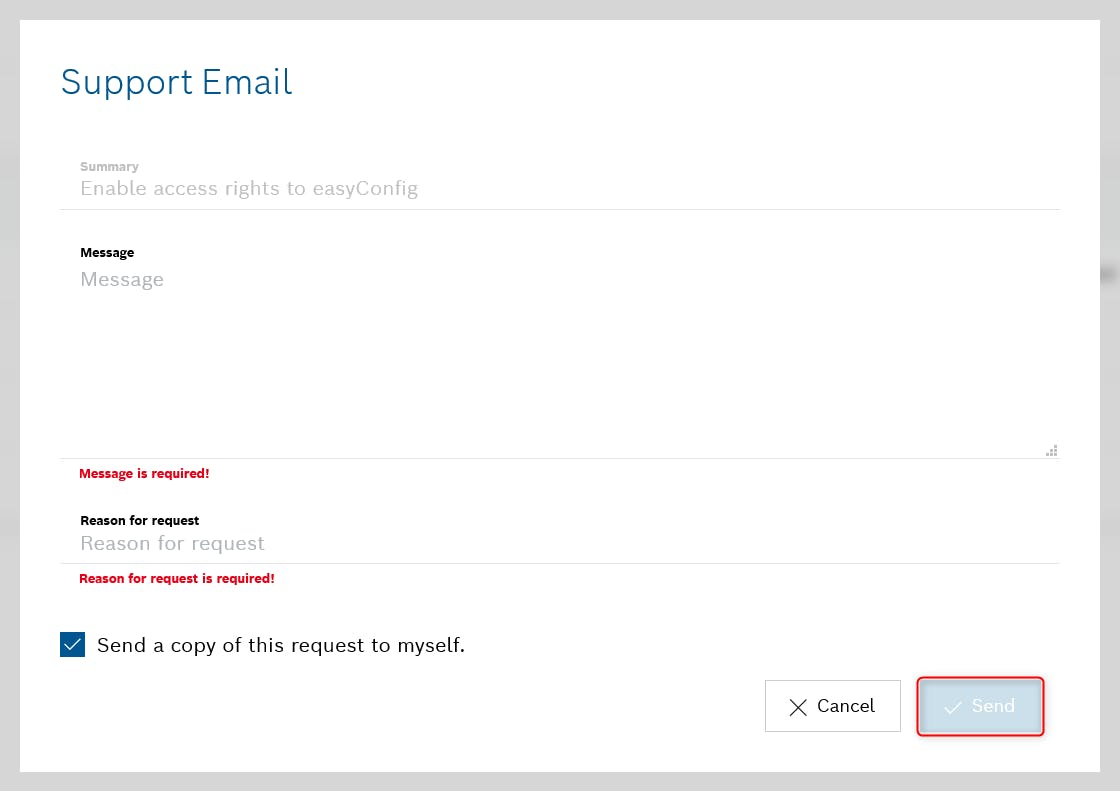This screenshot has width=1120, height=791.
Task: Click the 'Enable access rights to easyConfig' text
Action: click(249, 188)
